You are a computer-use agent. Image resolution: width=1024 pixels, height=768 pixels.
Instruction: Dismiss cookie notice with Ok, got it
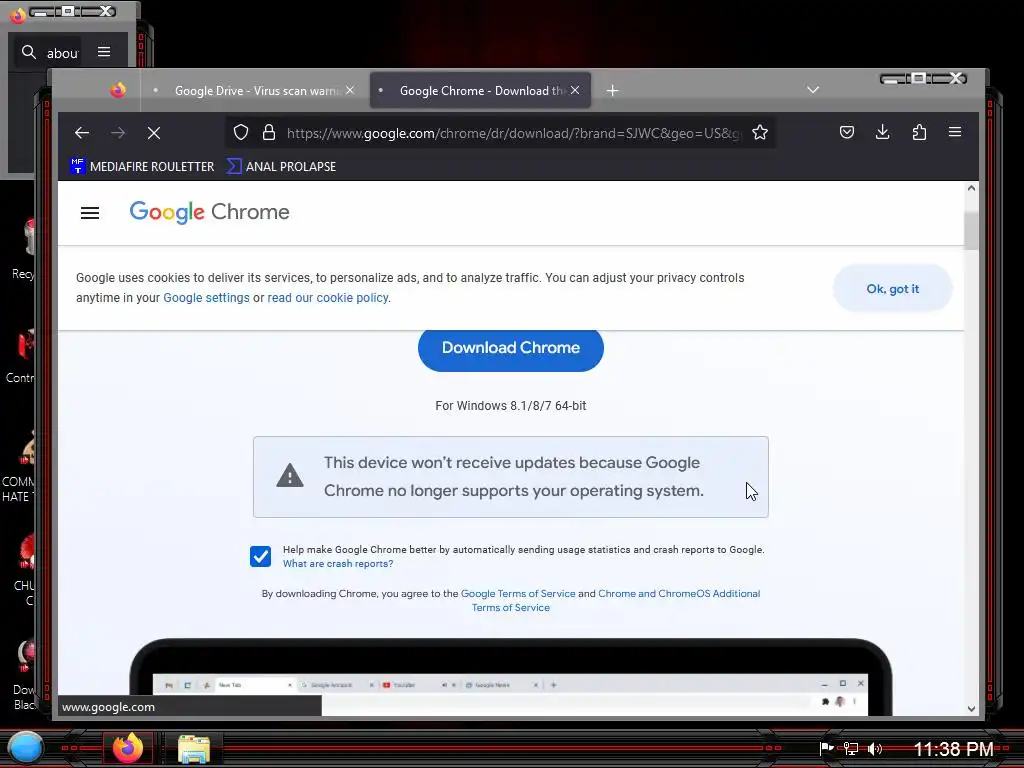click(892, 289)
